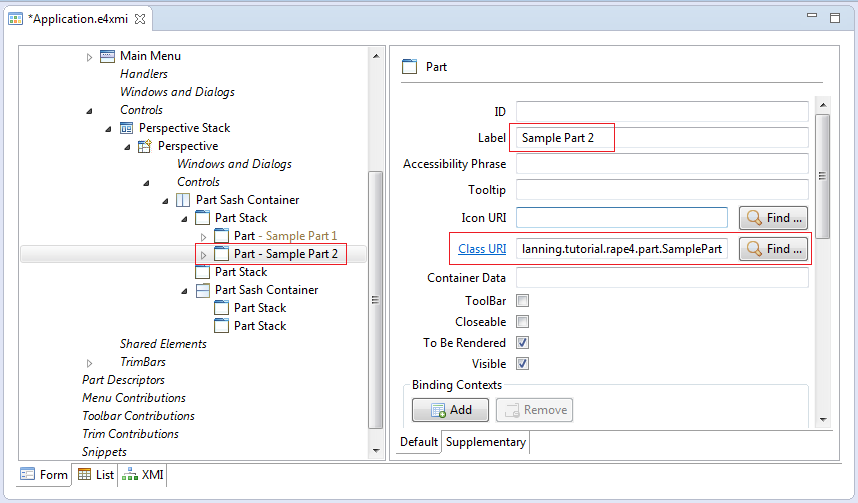Click the Sample Part 1 part icon
Screen dimensions: 858x503
point(222,236)
